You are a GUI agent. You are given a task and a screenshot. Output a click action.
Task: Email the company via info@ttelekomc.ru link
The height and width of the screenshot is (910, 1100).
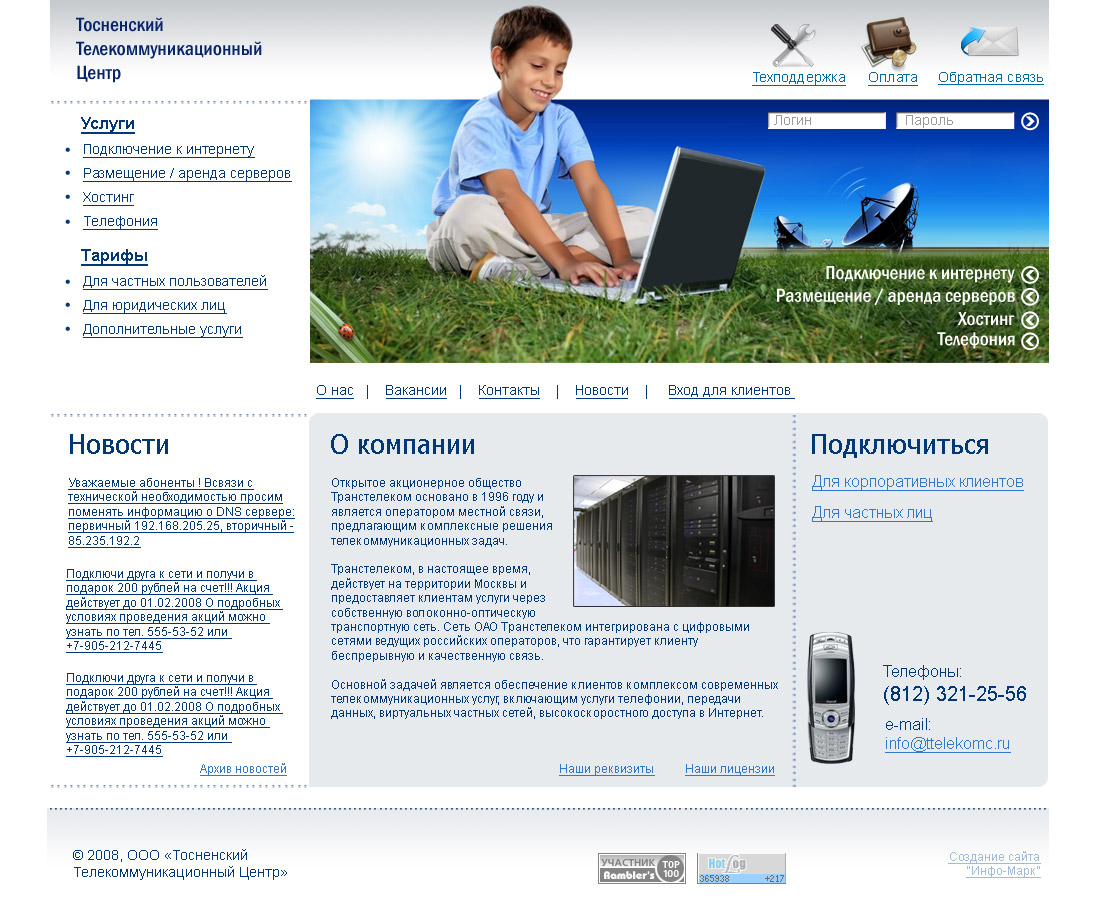(946, 744)
